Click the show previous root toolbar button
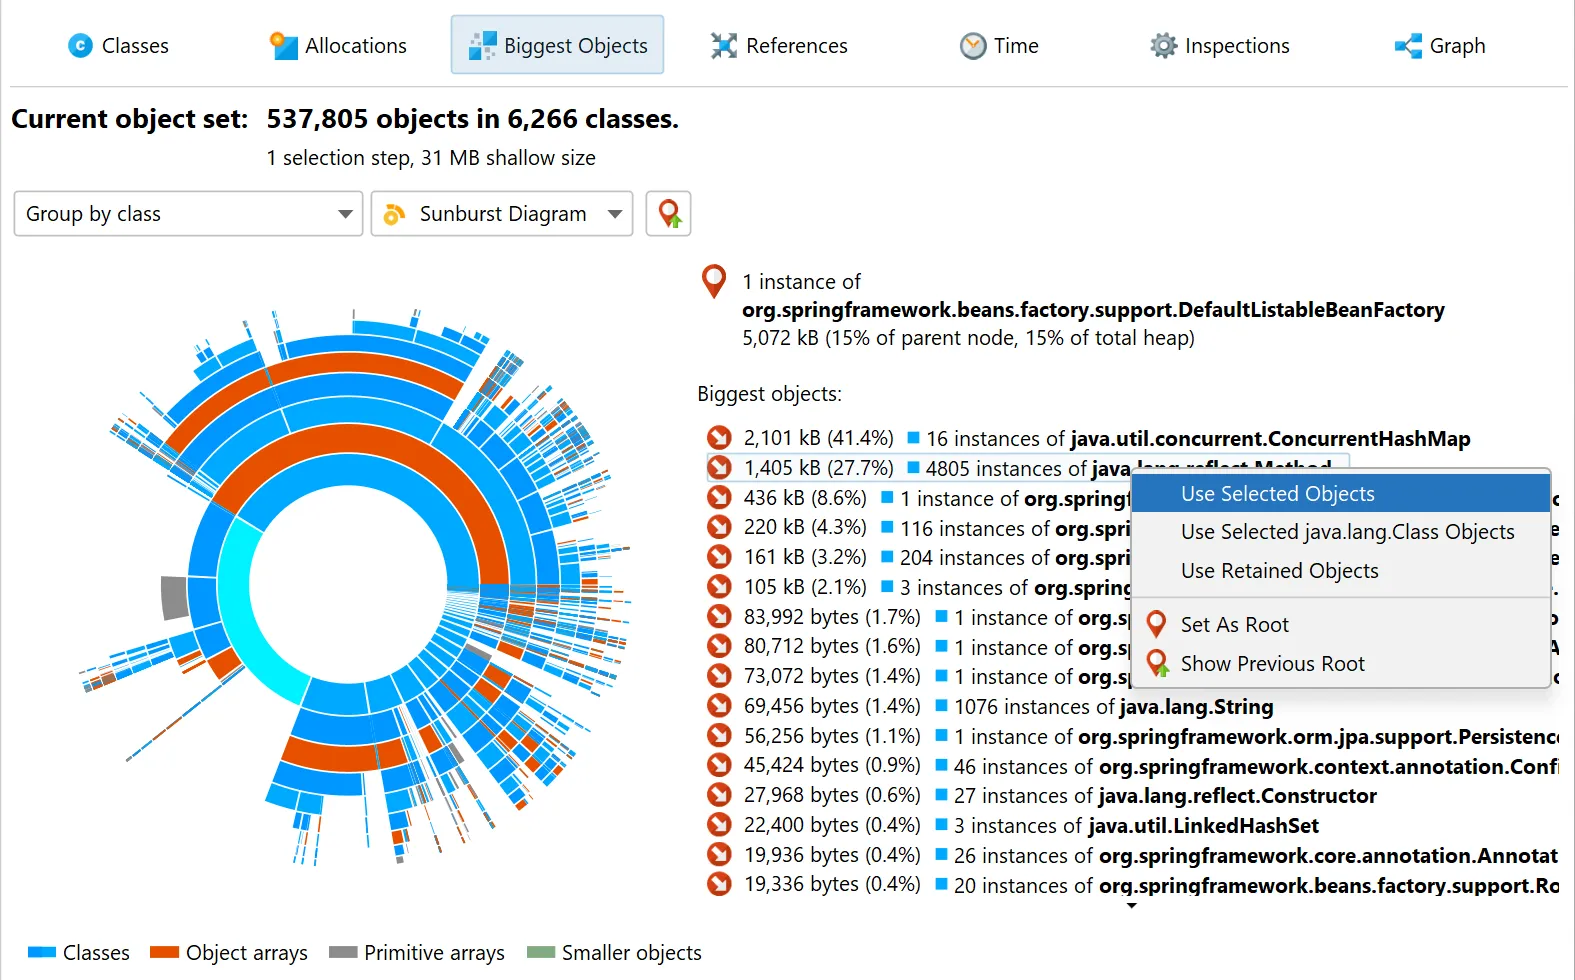The height and width of the screenshot is (980, 1575). tap(668, 214)
